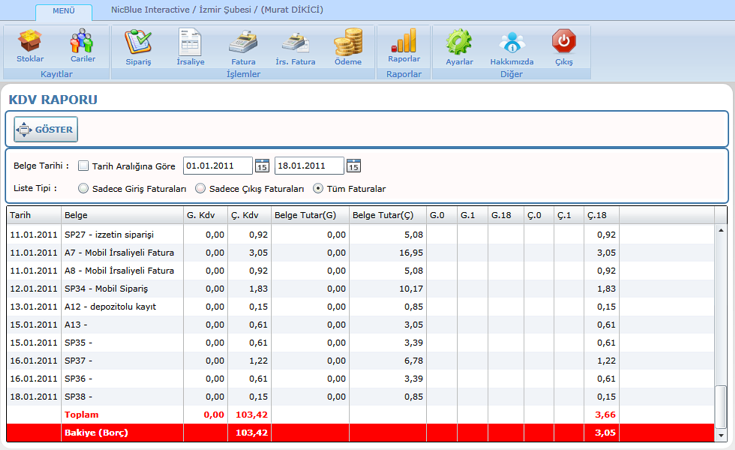The height and width of the screenshot is (450, 735).
Task: Click the Ödeme payment icon
Action: [x=348, y=45]
